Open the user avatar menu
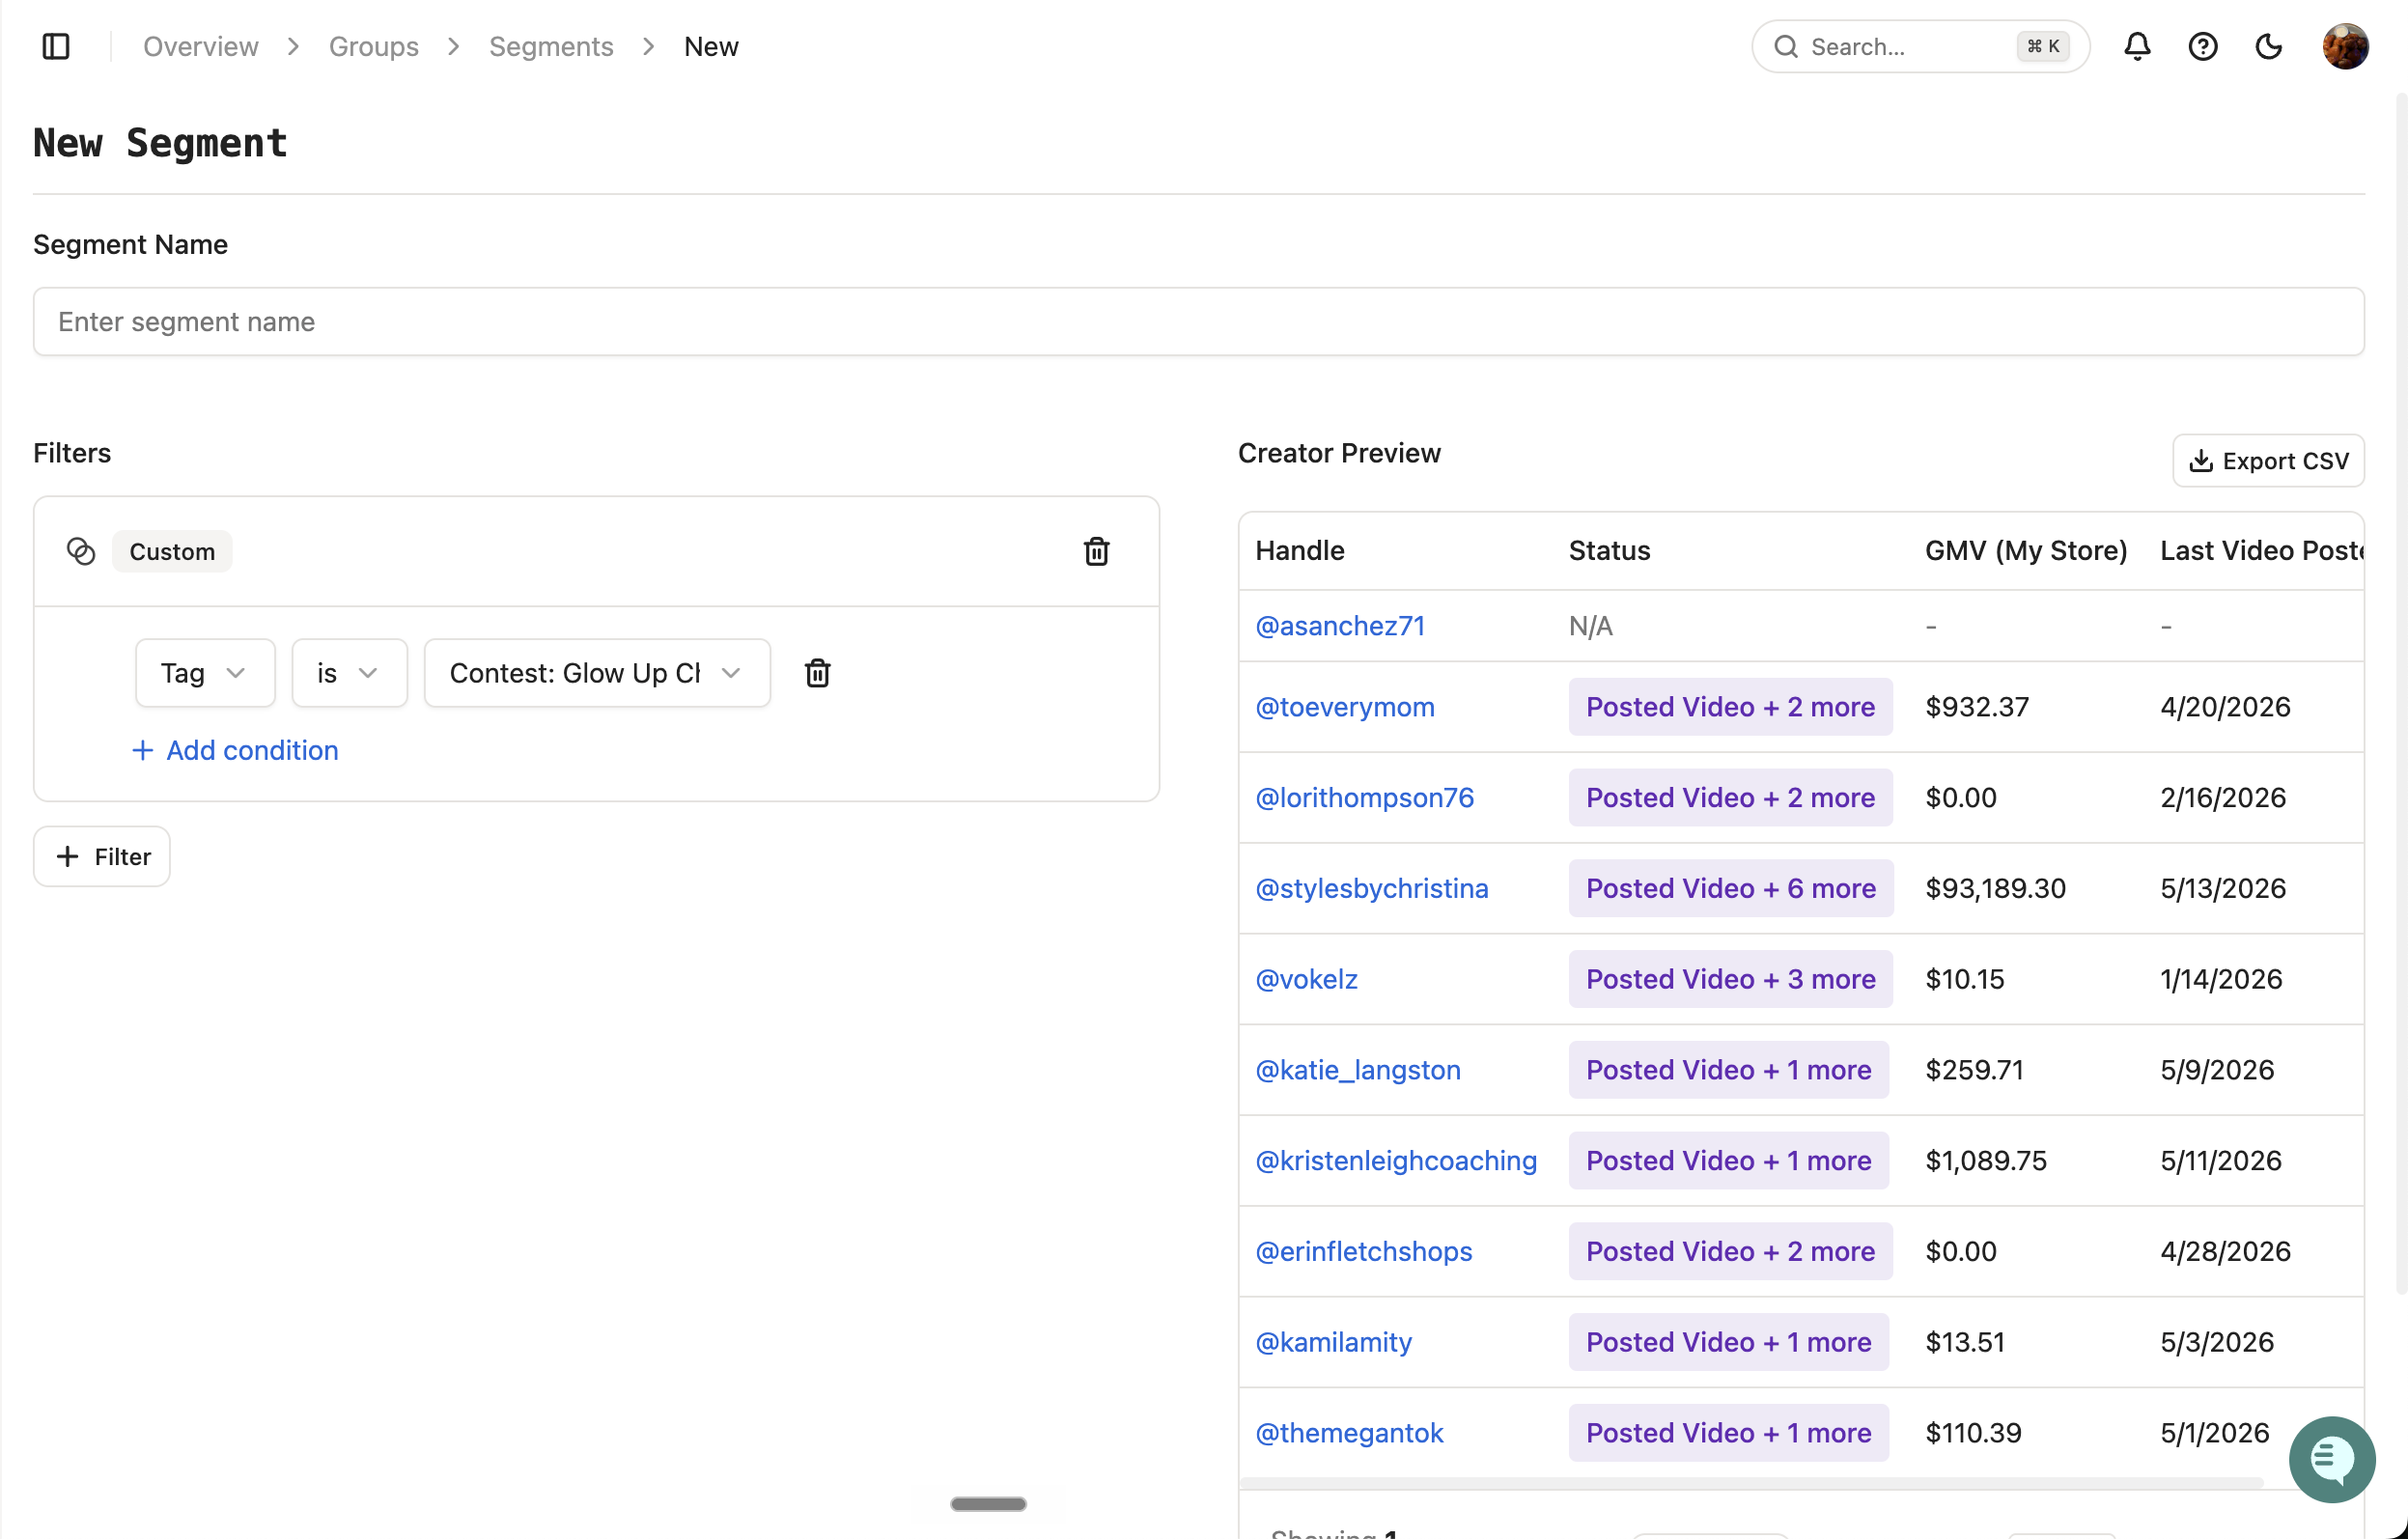2408x1539 pixels. [2345, 46]
